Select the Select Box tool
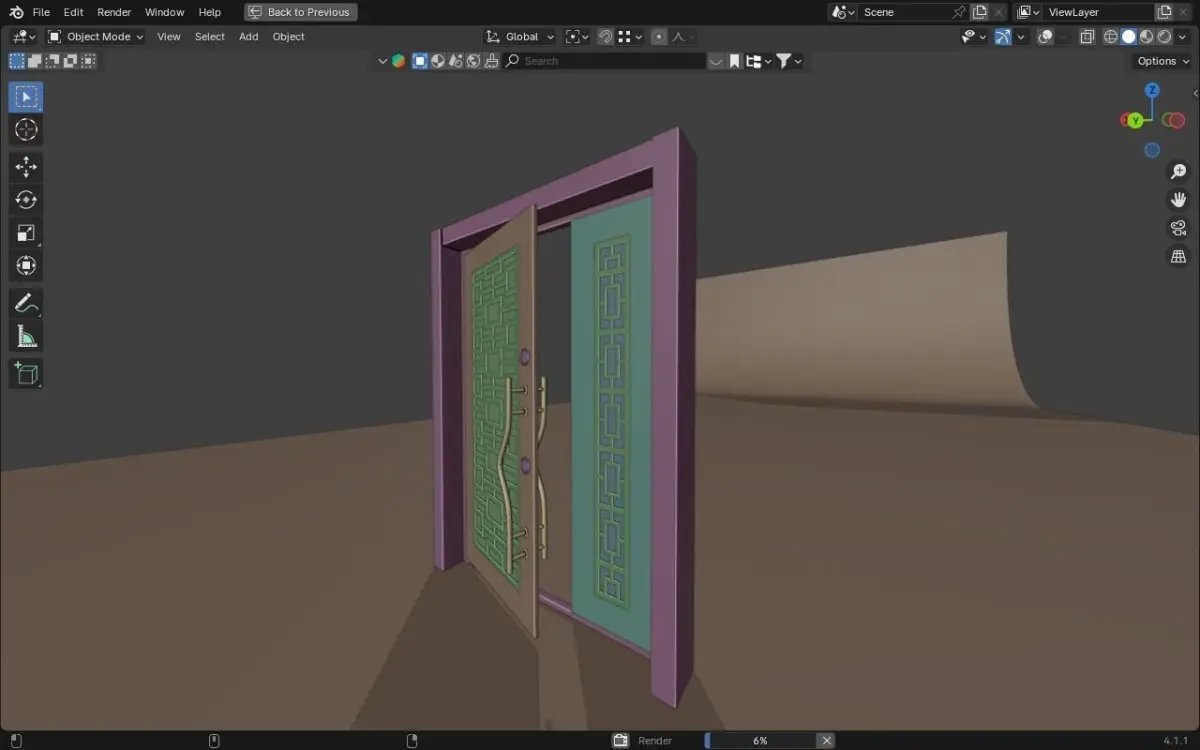 26,97
